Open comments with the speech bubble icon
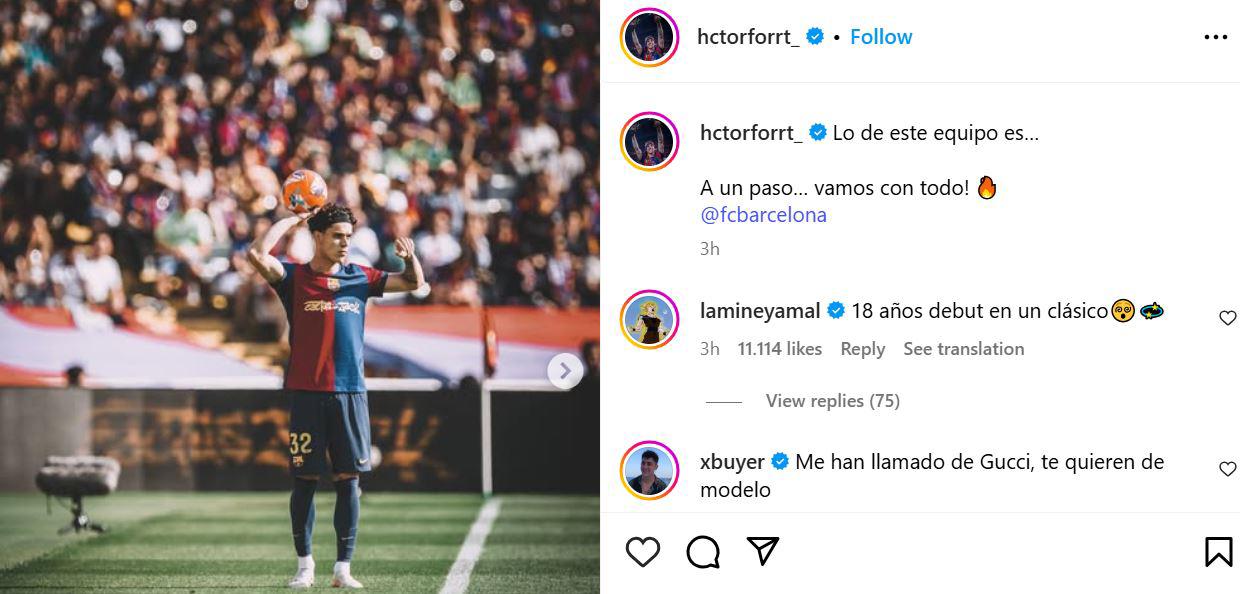This screenshot has width=1240, height=594. click(703, 551)
